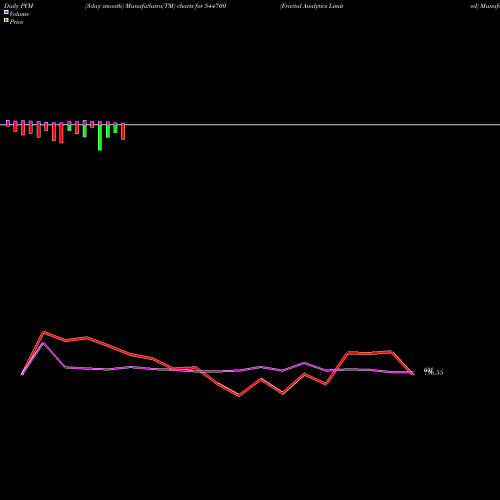This screenshot has height=500, width=500.
Task: Click the Price legend color swatch
Action: click(6, 20)
